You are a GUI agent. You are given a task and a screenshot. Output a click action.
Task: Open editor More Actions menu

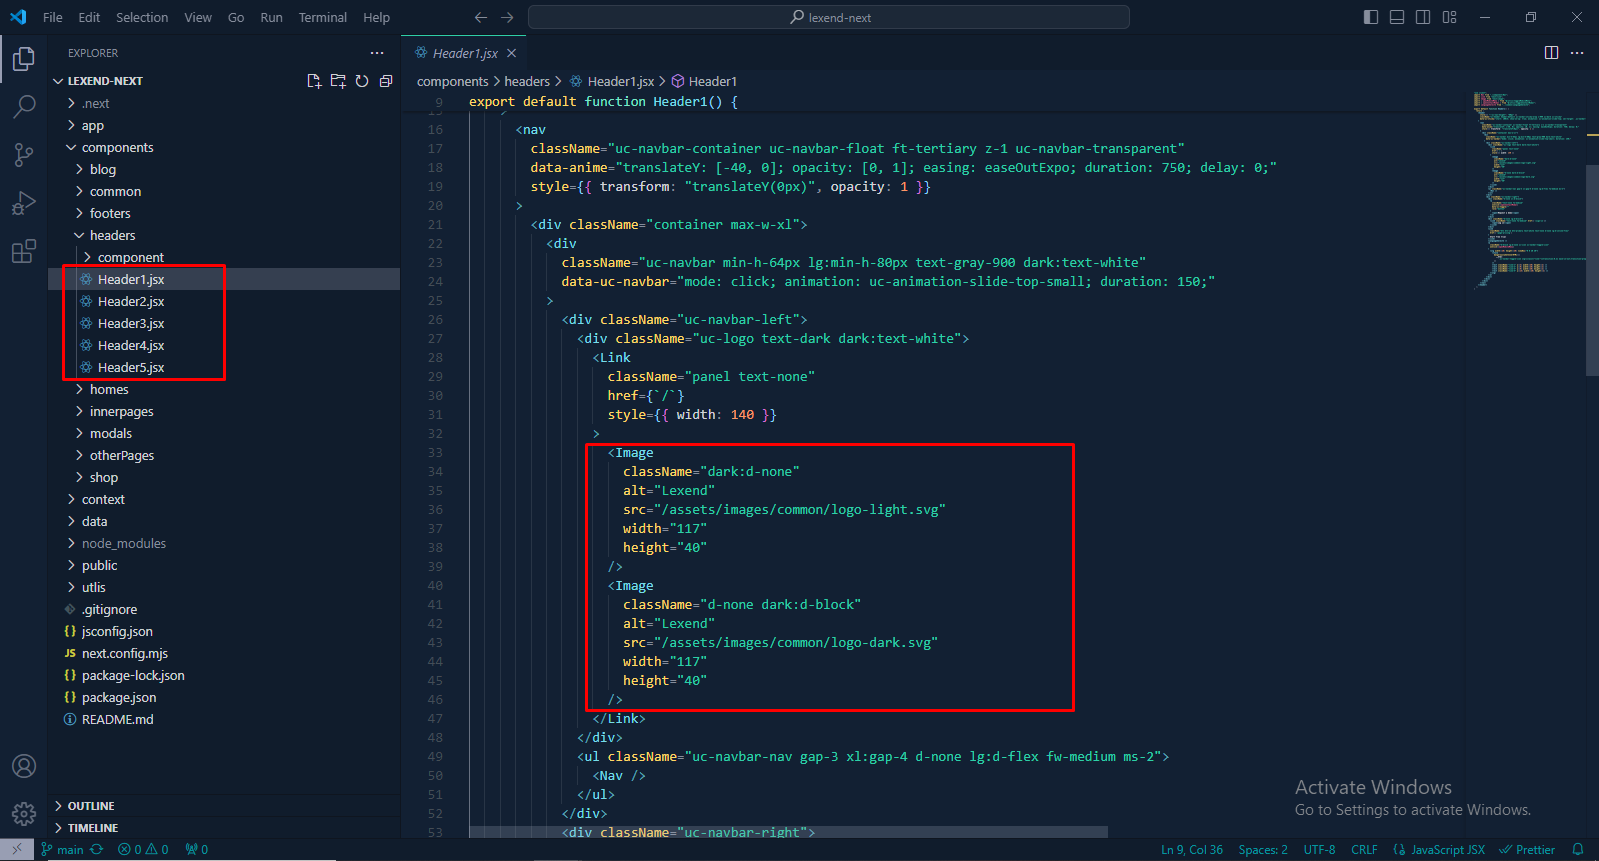1577,53
